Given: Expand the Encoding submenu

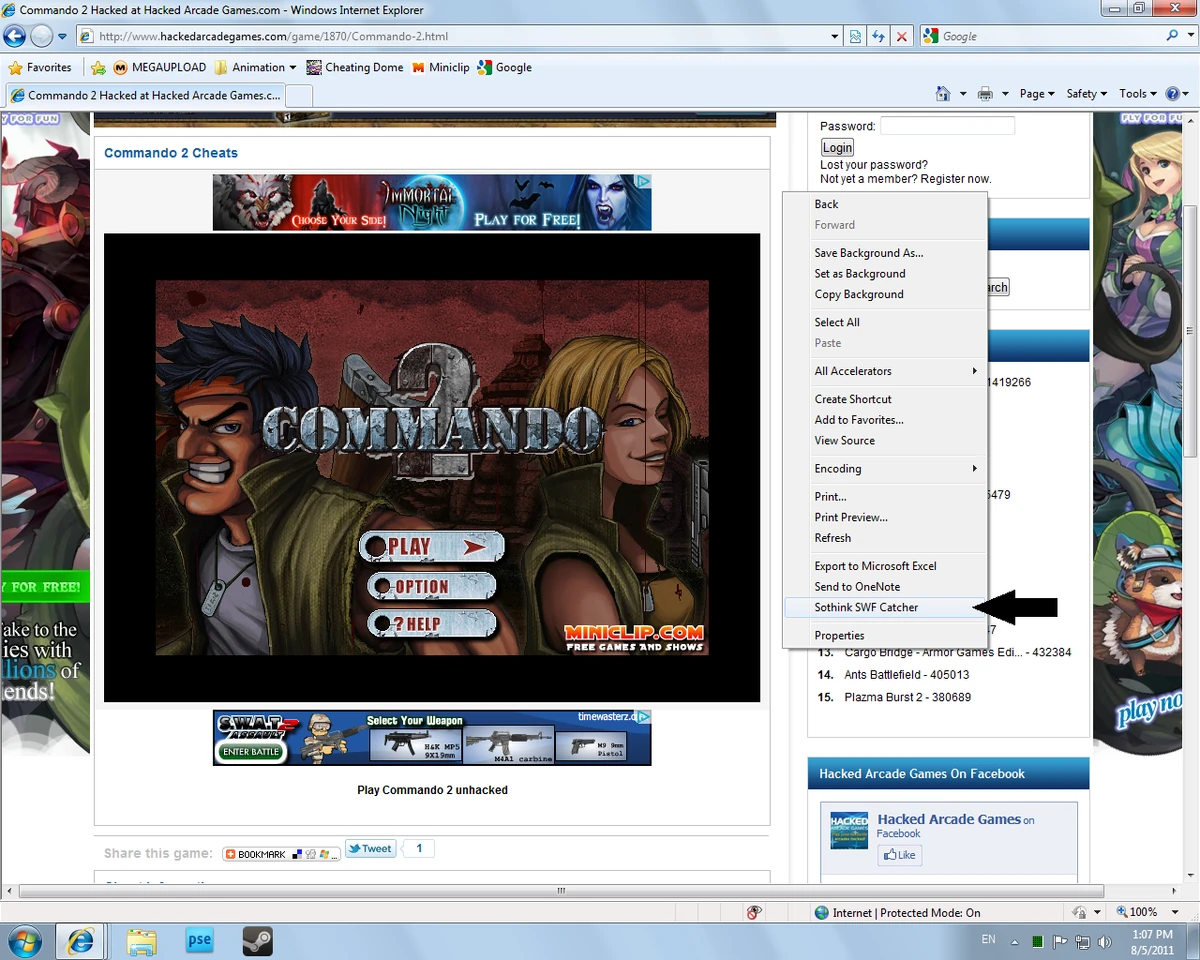Looking at the screenshot, I should (885, 468).
